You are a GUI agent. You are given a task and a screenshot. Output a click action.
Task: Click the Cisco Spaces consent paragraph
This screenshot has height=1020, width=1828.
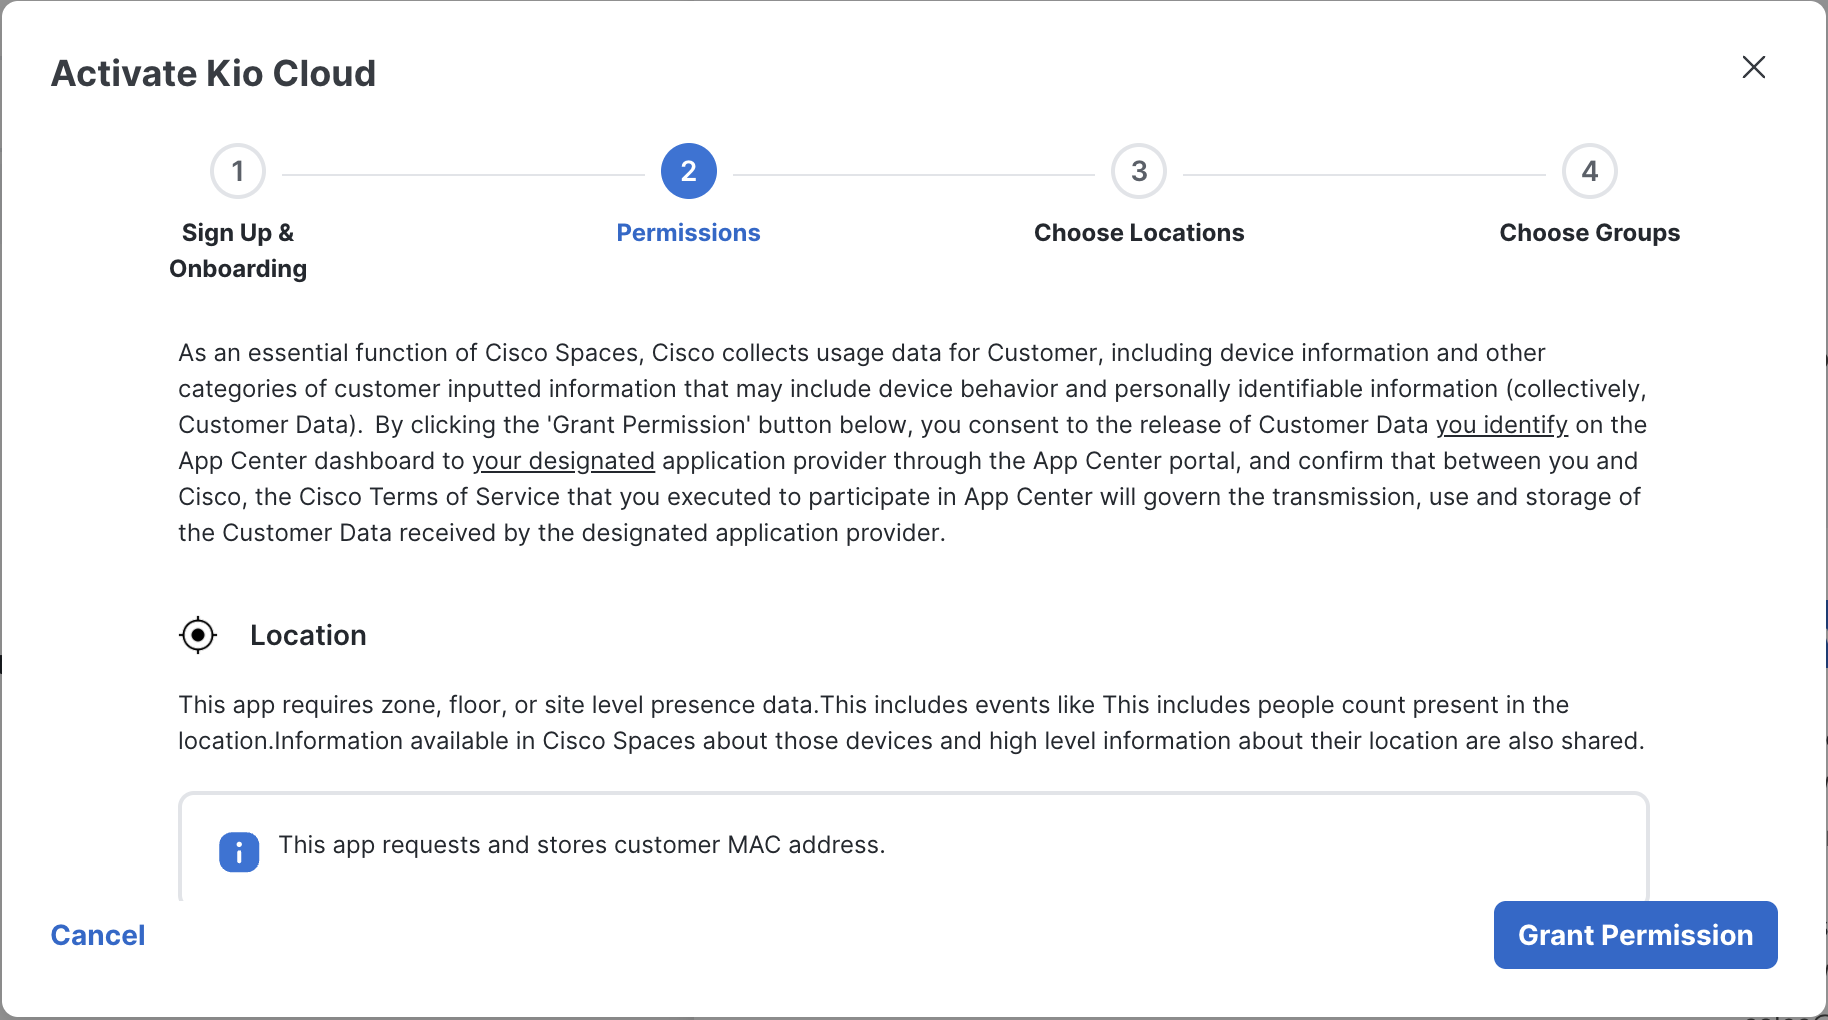pyautogui.click(x=912, y=443)
